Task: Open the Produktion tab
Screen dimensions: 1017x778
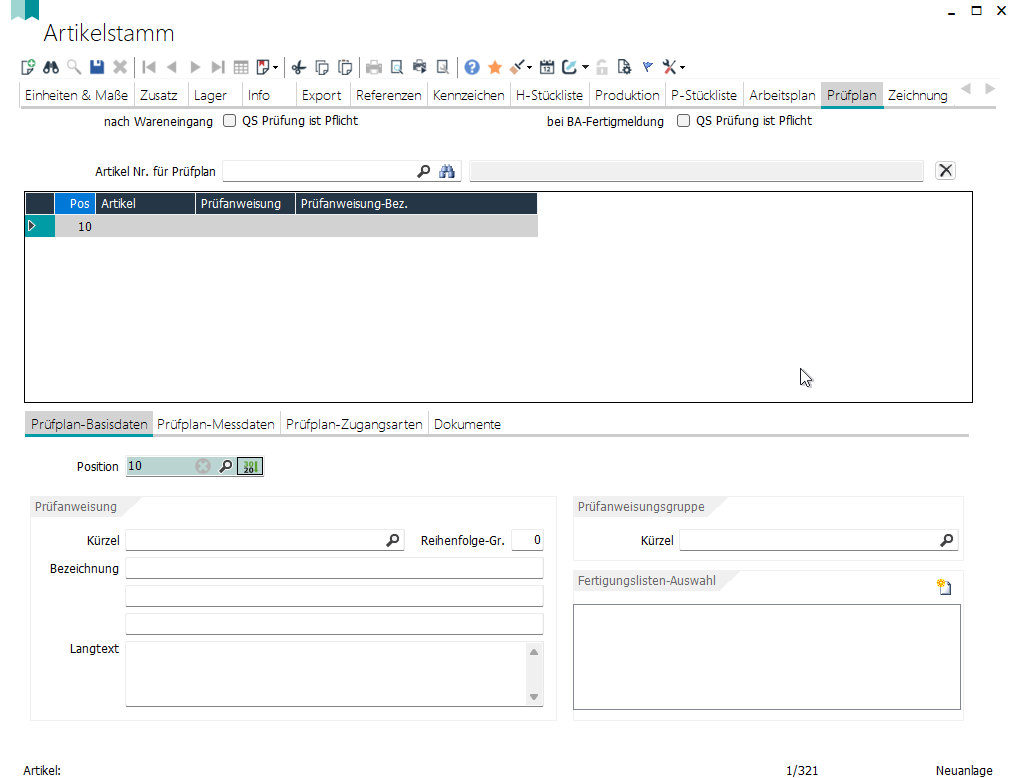Action: [x=627, y=95]
